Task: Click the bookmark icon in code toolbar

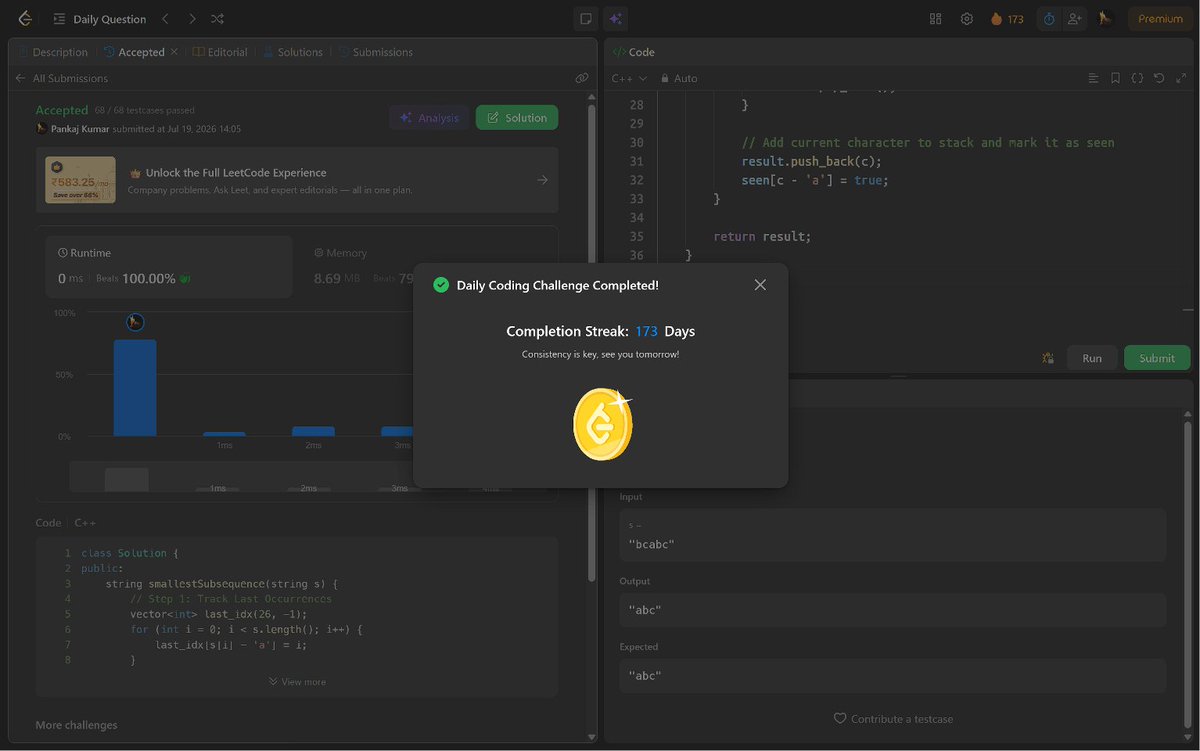Action: pyautogui.click(x=1115, y=78)
